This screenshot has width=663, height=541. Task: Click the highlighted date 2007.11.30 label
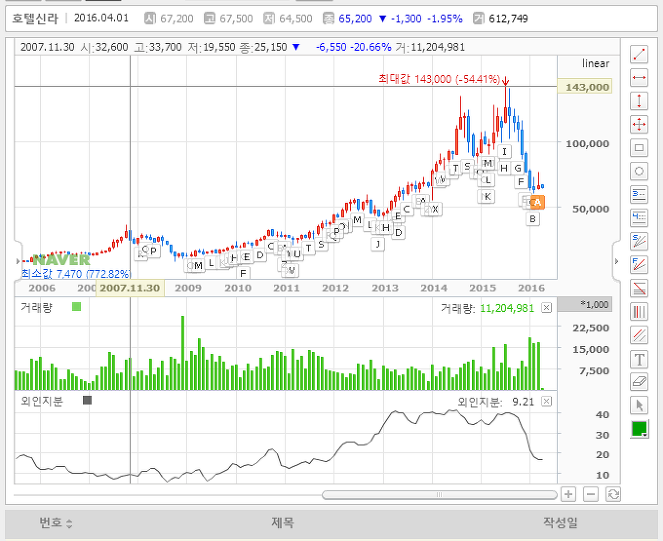click(130, 288)
